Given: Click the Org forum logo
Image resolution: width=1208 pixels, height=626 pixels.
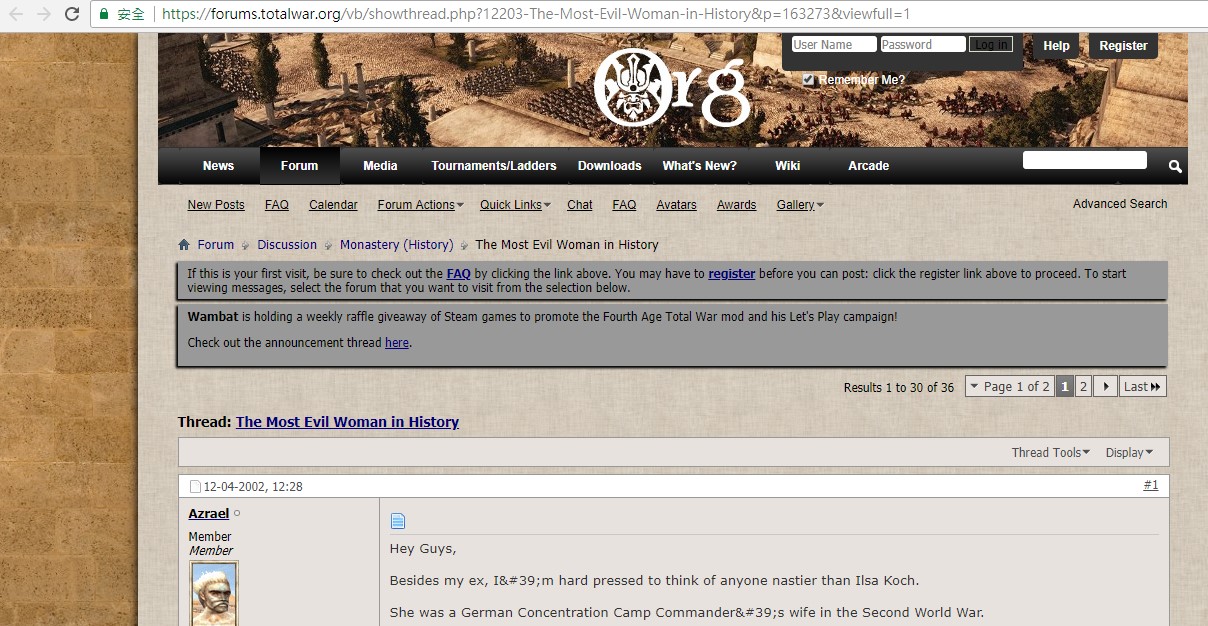Looking at the screenshot, I should 670,90.
